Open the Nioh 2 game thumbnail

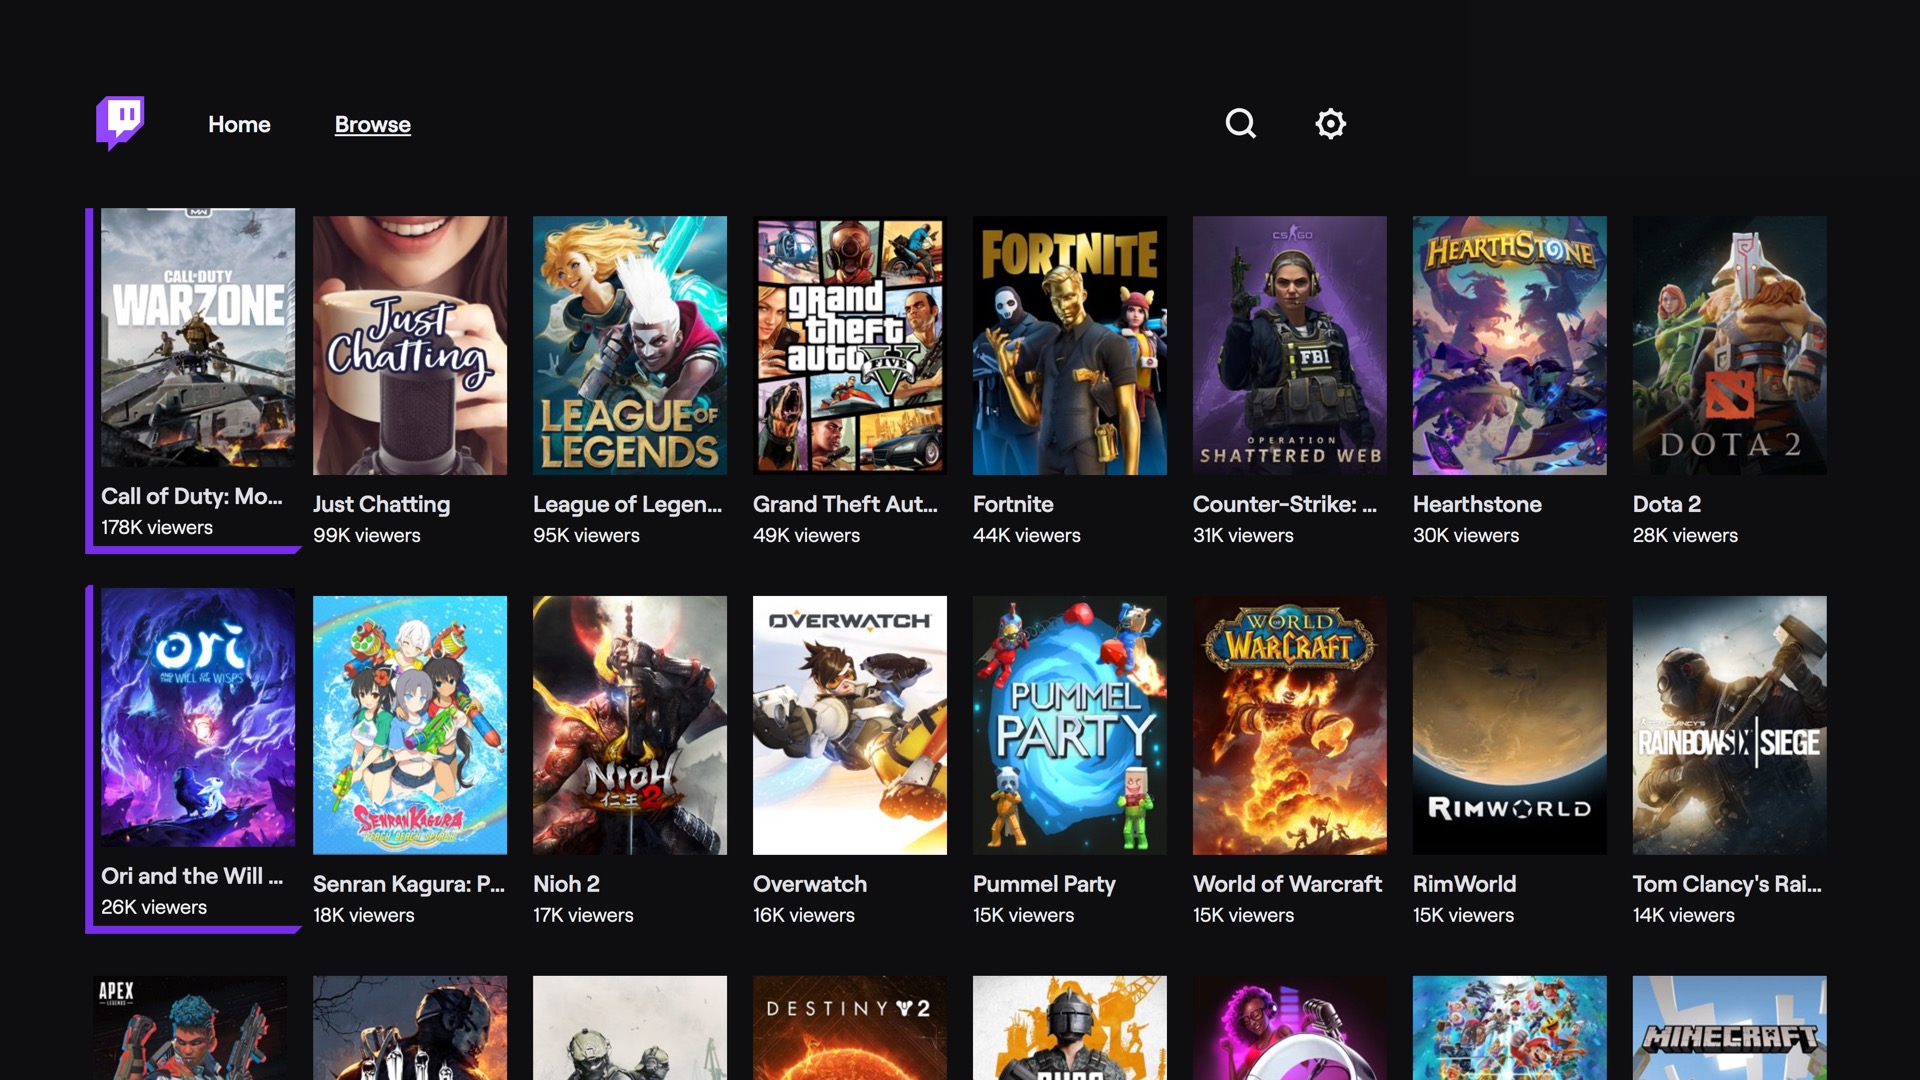click(629, 725)
